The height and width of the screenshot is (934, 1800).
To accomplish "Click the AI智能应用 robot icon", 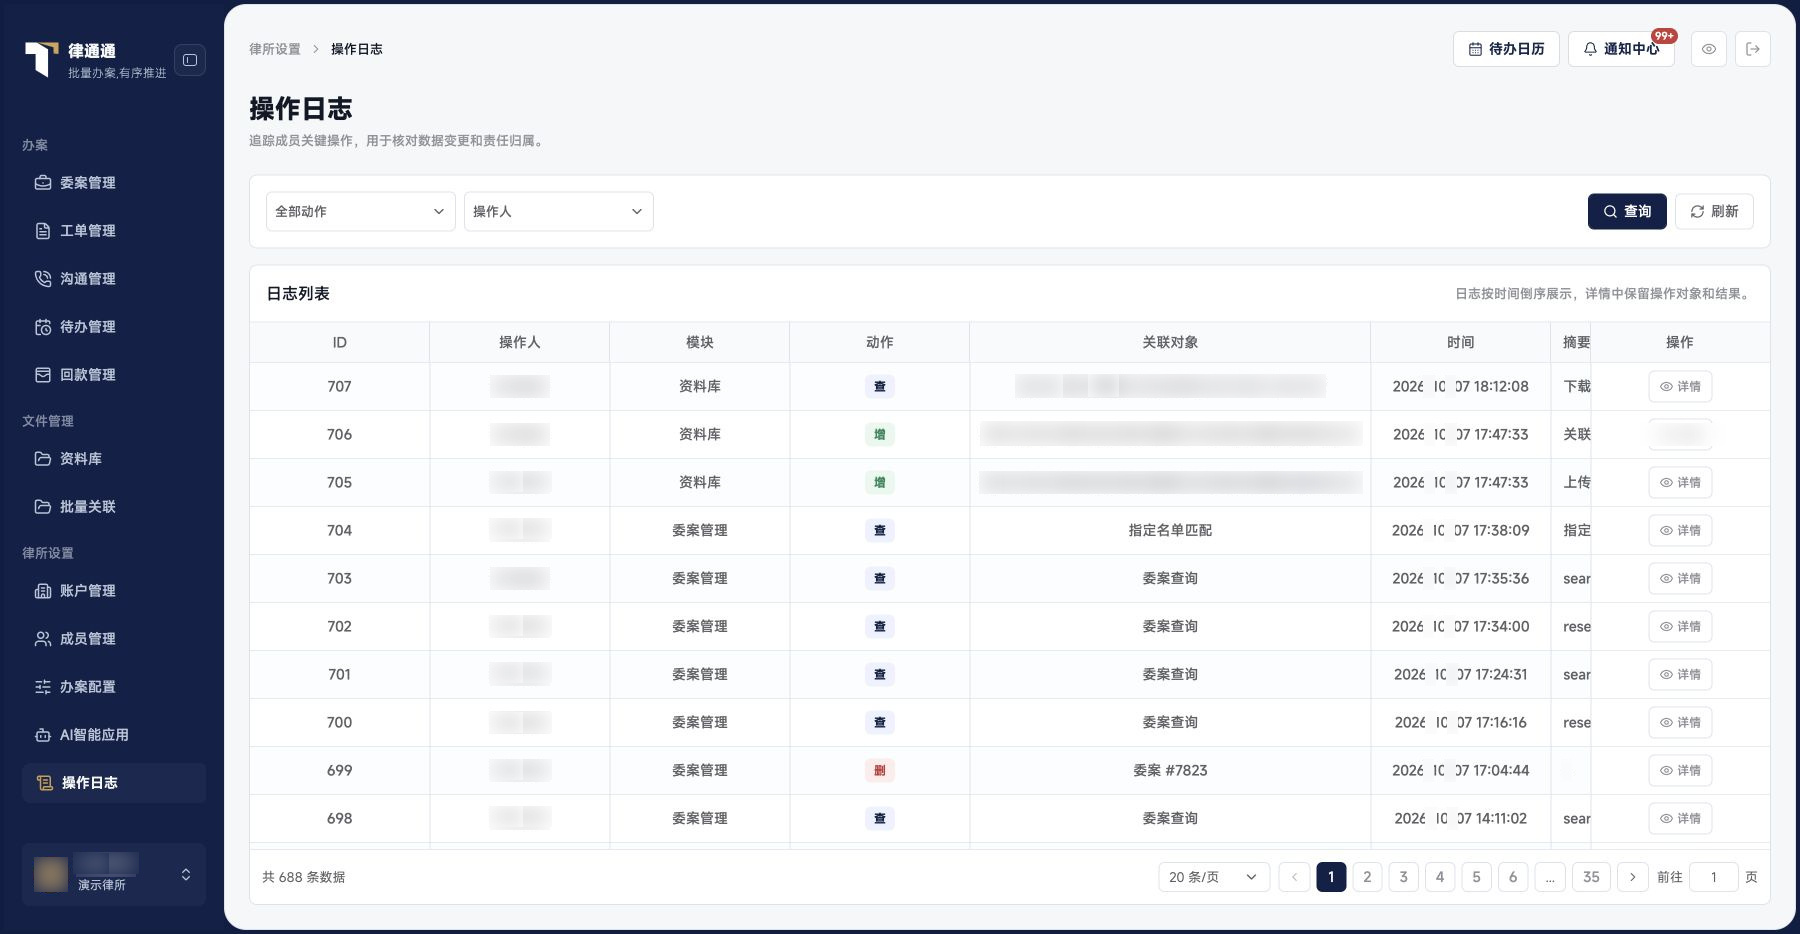I will click(x=43, y=735).
